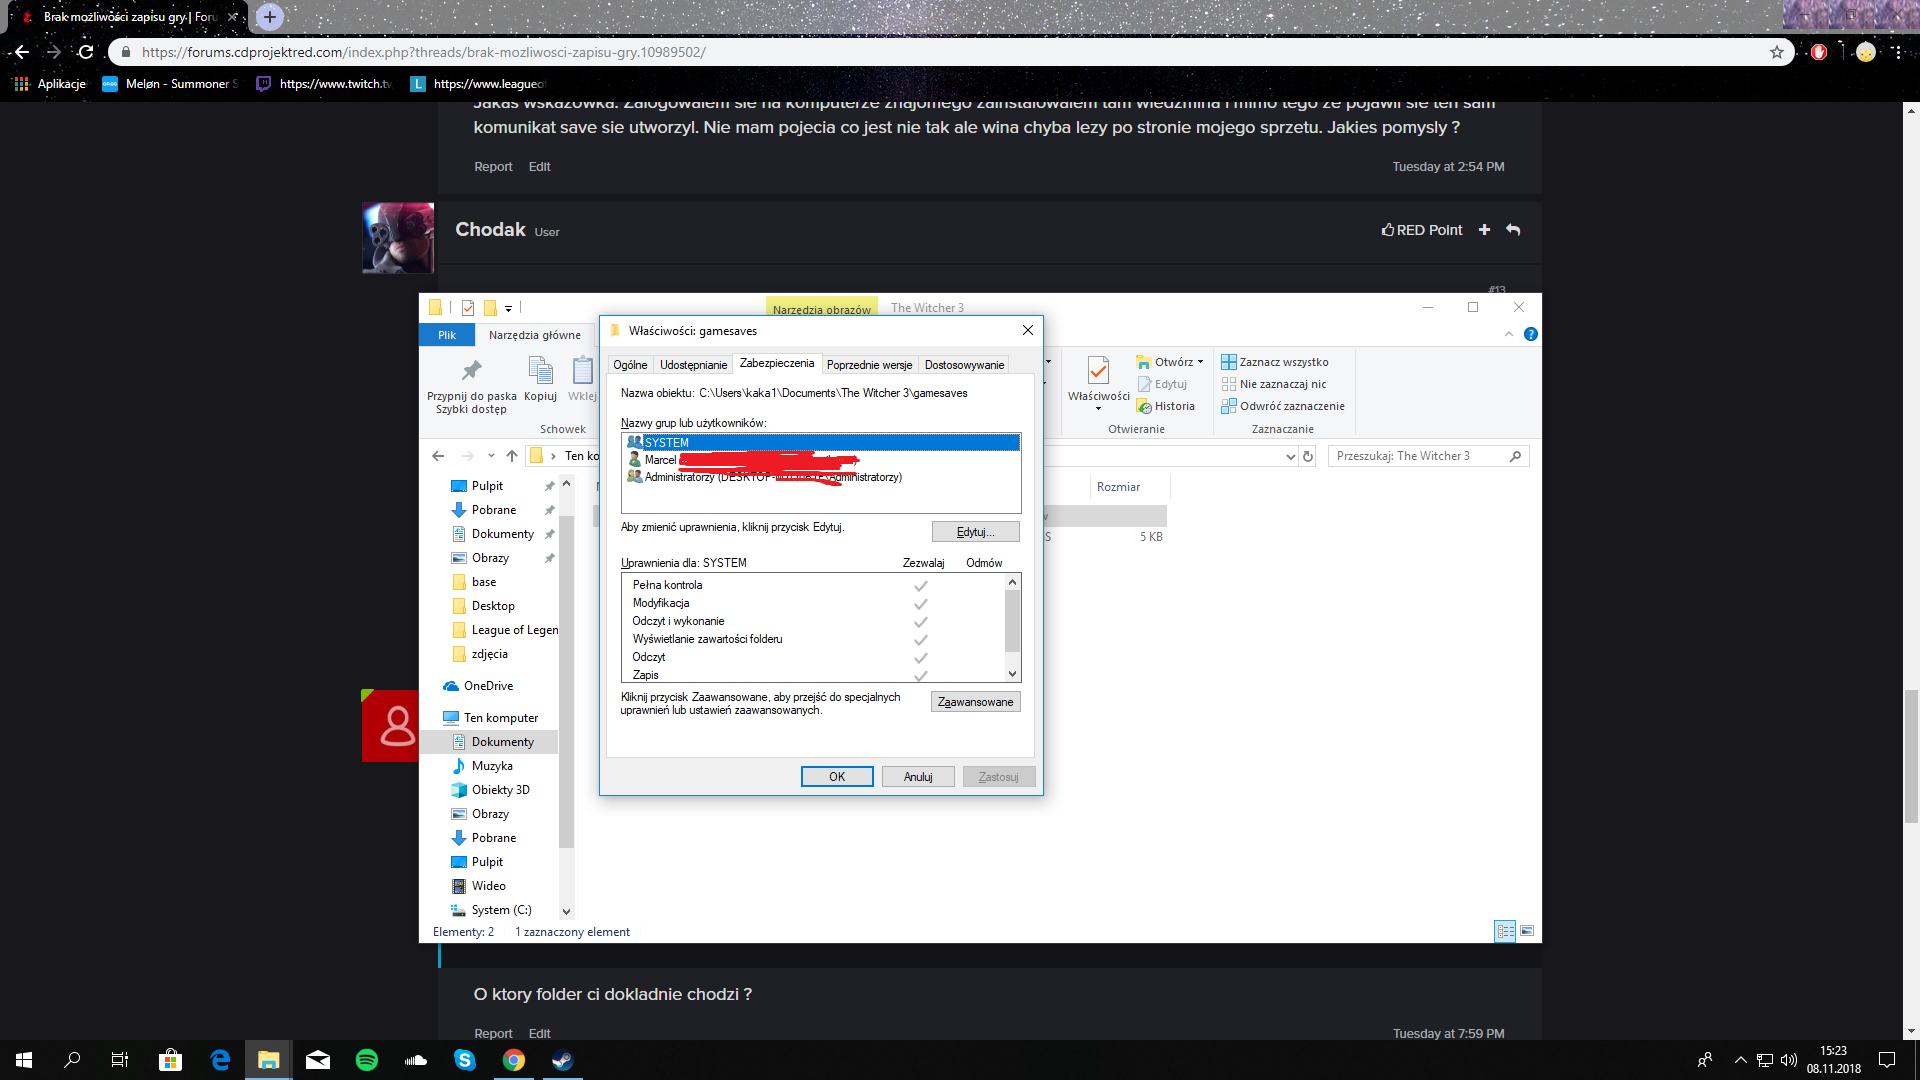Click the reply arrow icon on Chodak's post

[x=1513, y=230]
